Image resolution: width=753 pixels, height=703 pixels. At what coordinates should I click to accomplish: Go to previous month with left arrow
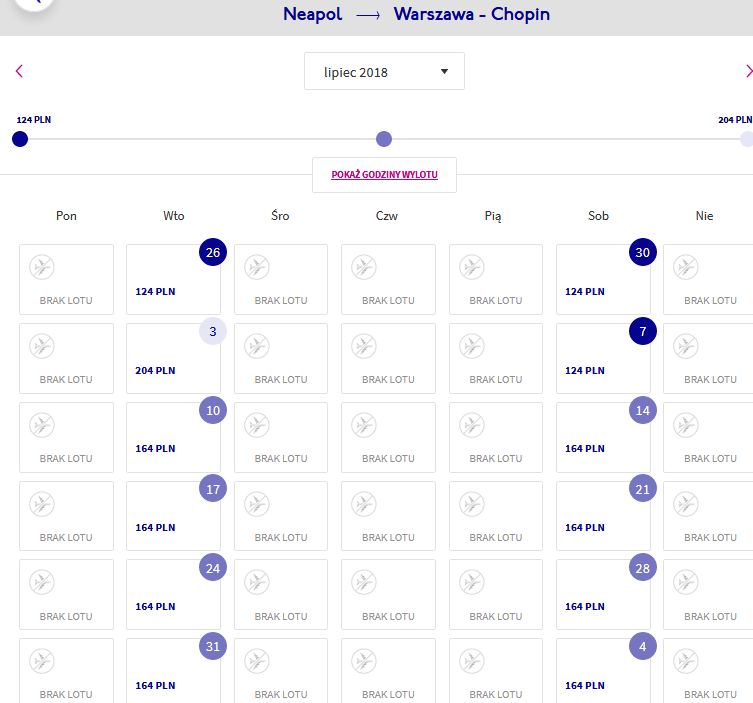tap(19, 71)
